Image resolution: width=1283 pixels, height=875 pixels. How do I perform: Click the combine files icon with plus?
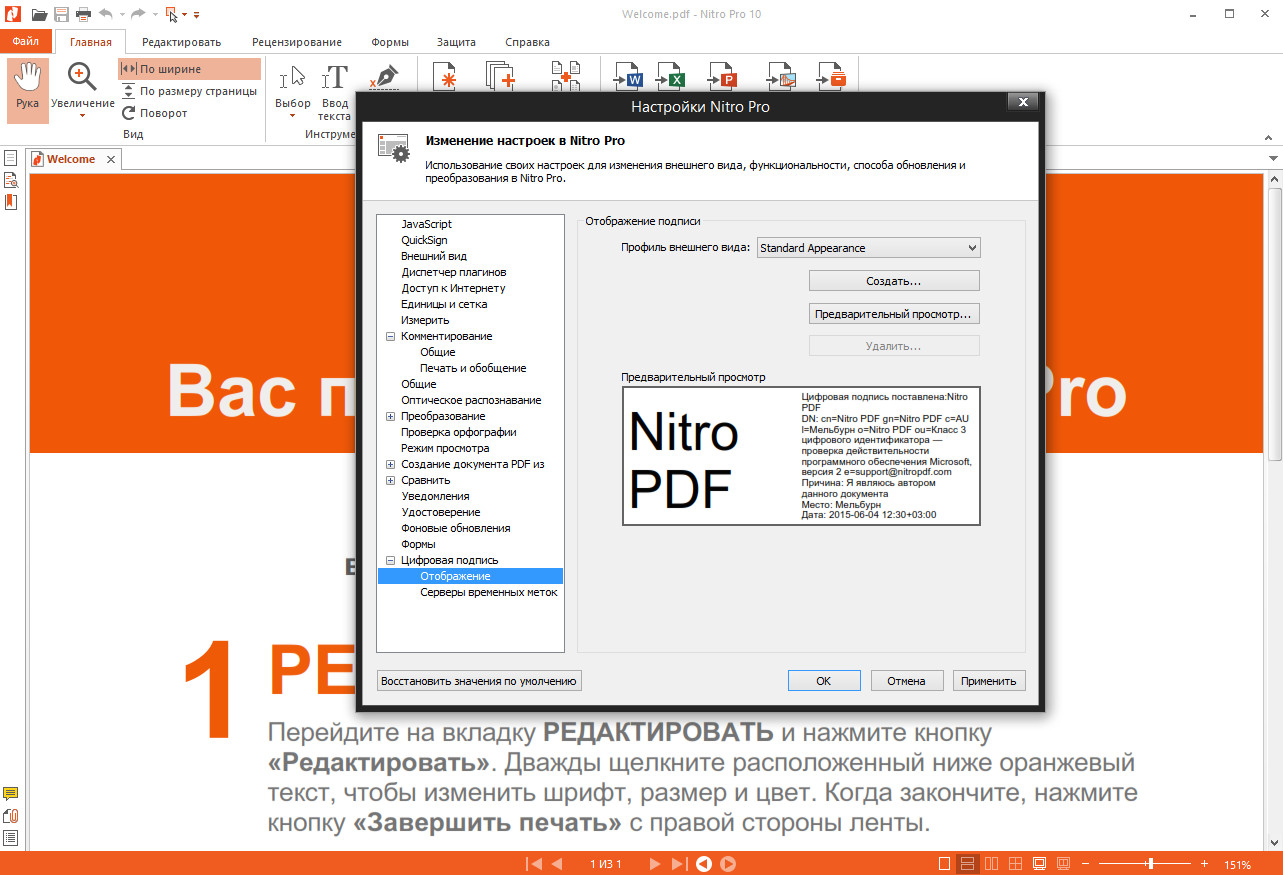pos(500,76)
